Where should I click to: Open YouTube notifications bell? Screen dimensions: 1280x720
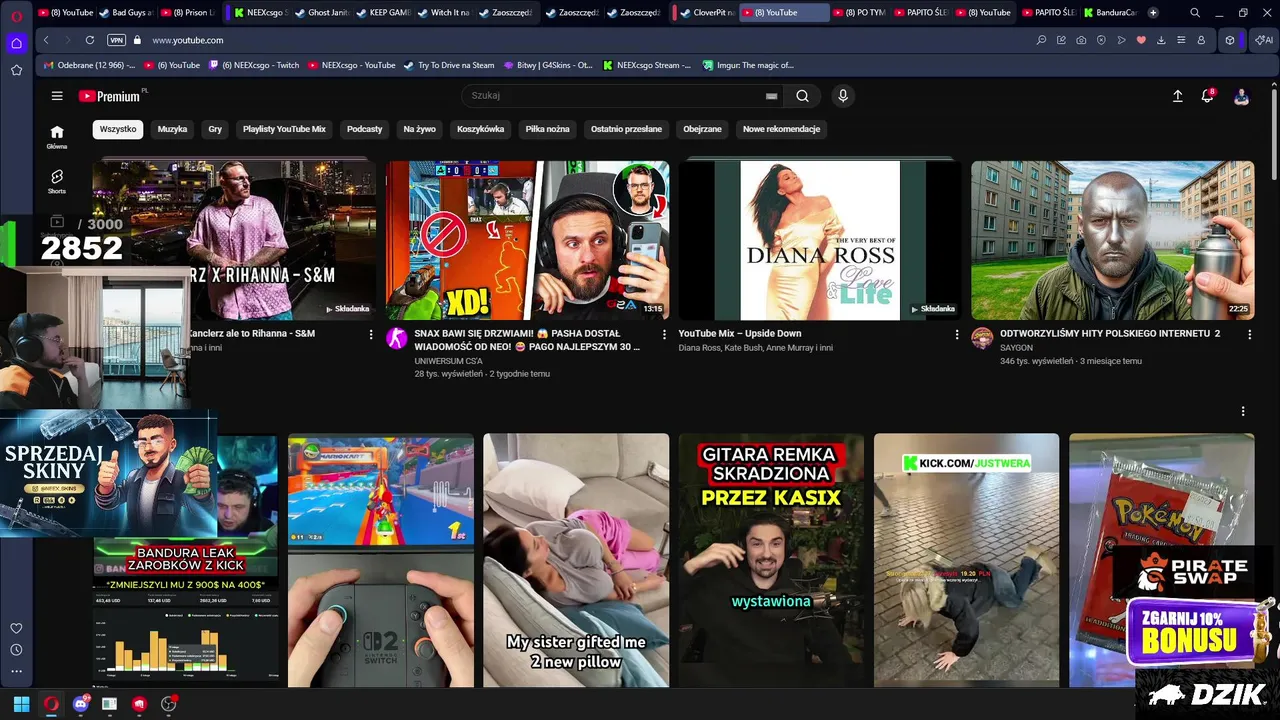coord(1208,96)
